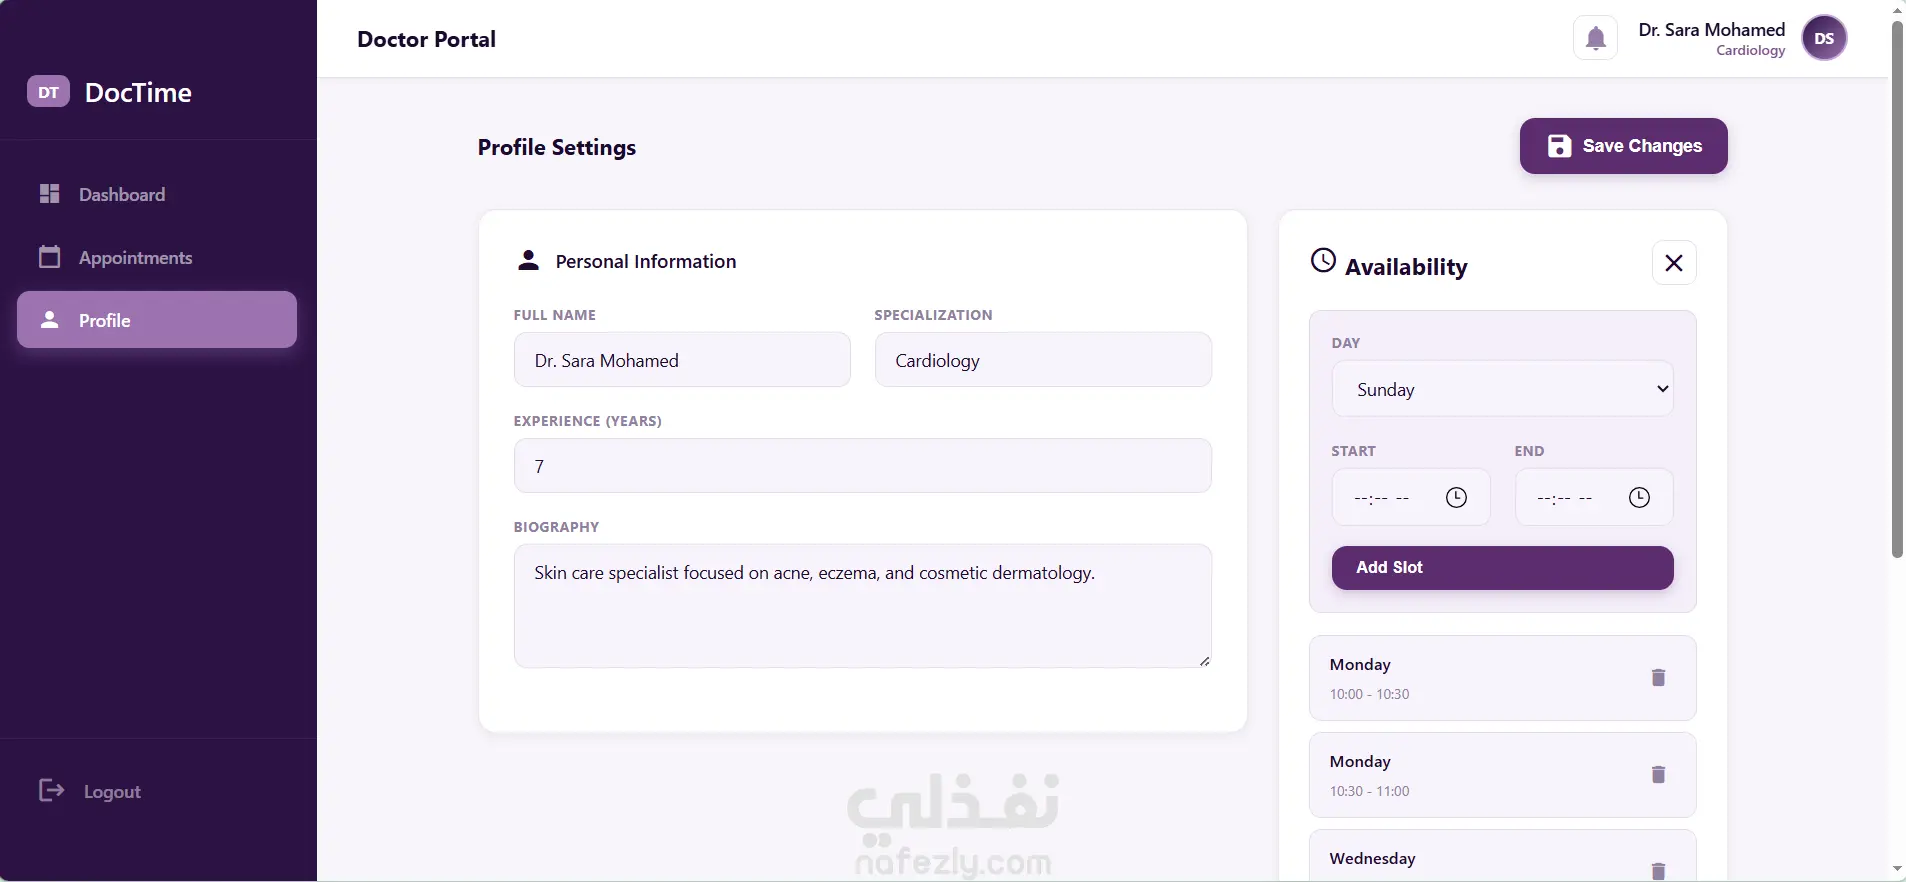
Task: Open the notifications bell
Action: [1595, 39]
